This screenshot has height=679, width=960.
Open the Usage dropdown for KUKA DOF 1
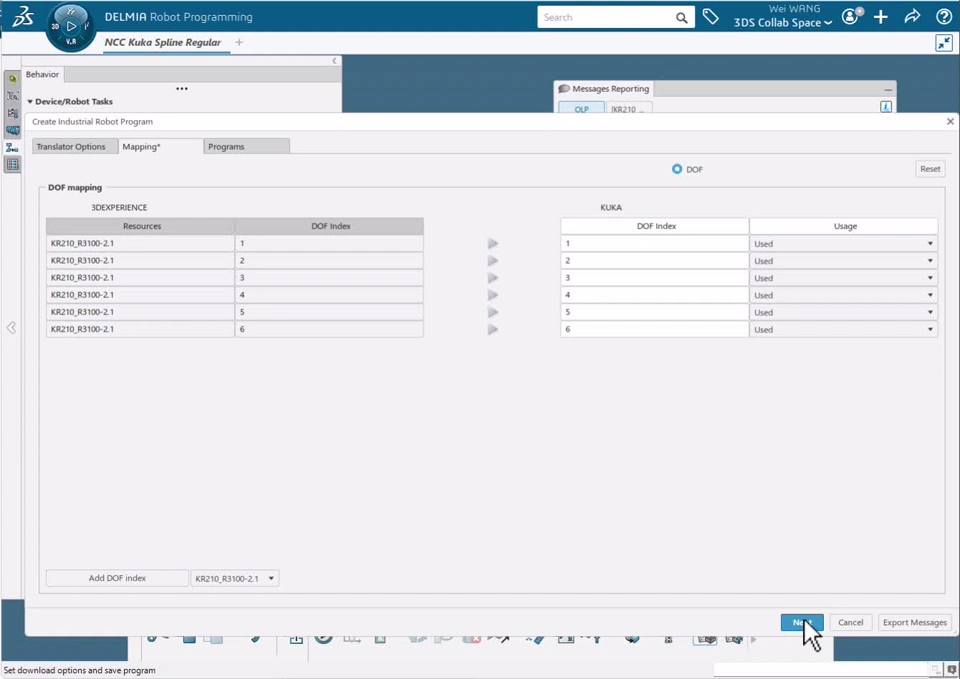[x=843, y=244]
